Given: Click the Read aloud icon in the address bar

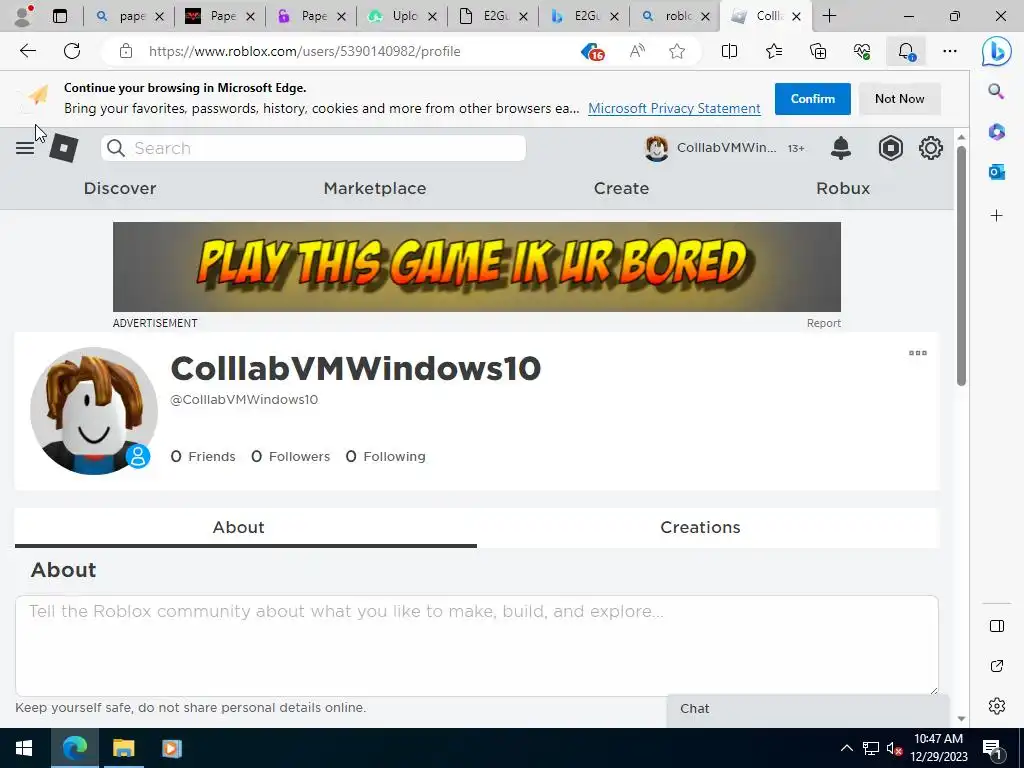Looking at the screenshot, I should 637,51.
